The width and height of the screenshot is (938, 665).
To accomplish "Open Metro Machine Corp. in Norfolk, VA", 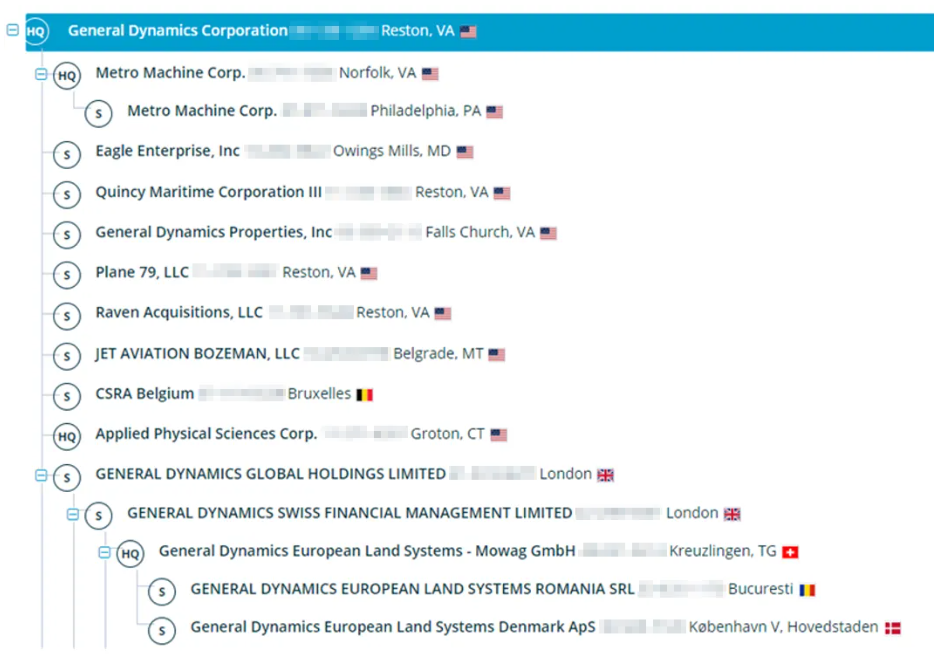I will click(x=170, y=73).
